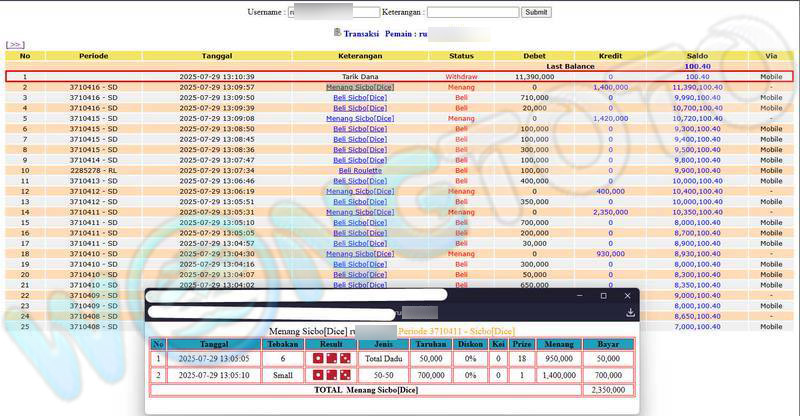Screen dimensions: 800x416
Task: Maximize the popup result window
Action: pos(603,296)
